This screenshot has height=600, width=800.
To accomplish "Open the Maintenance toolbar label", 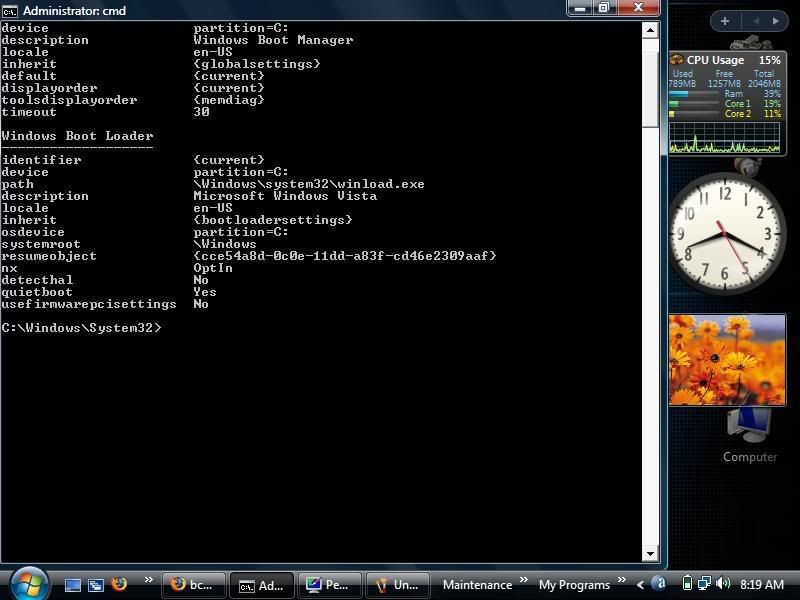I will (477, 585).
